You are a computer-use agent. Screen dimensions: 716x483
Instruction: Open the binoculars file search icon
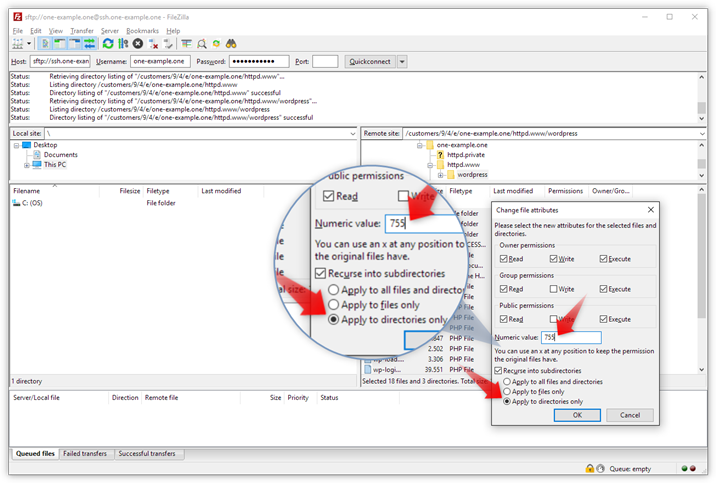[x=231, y=44]
